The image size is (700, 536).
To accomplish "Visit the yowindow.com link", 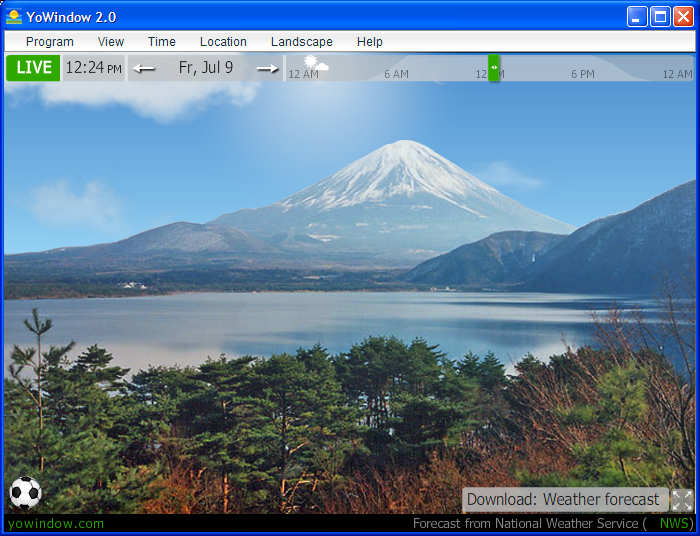I will (x=56, y=523).
